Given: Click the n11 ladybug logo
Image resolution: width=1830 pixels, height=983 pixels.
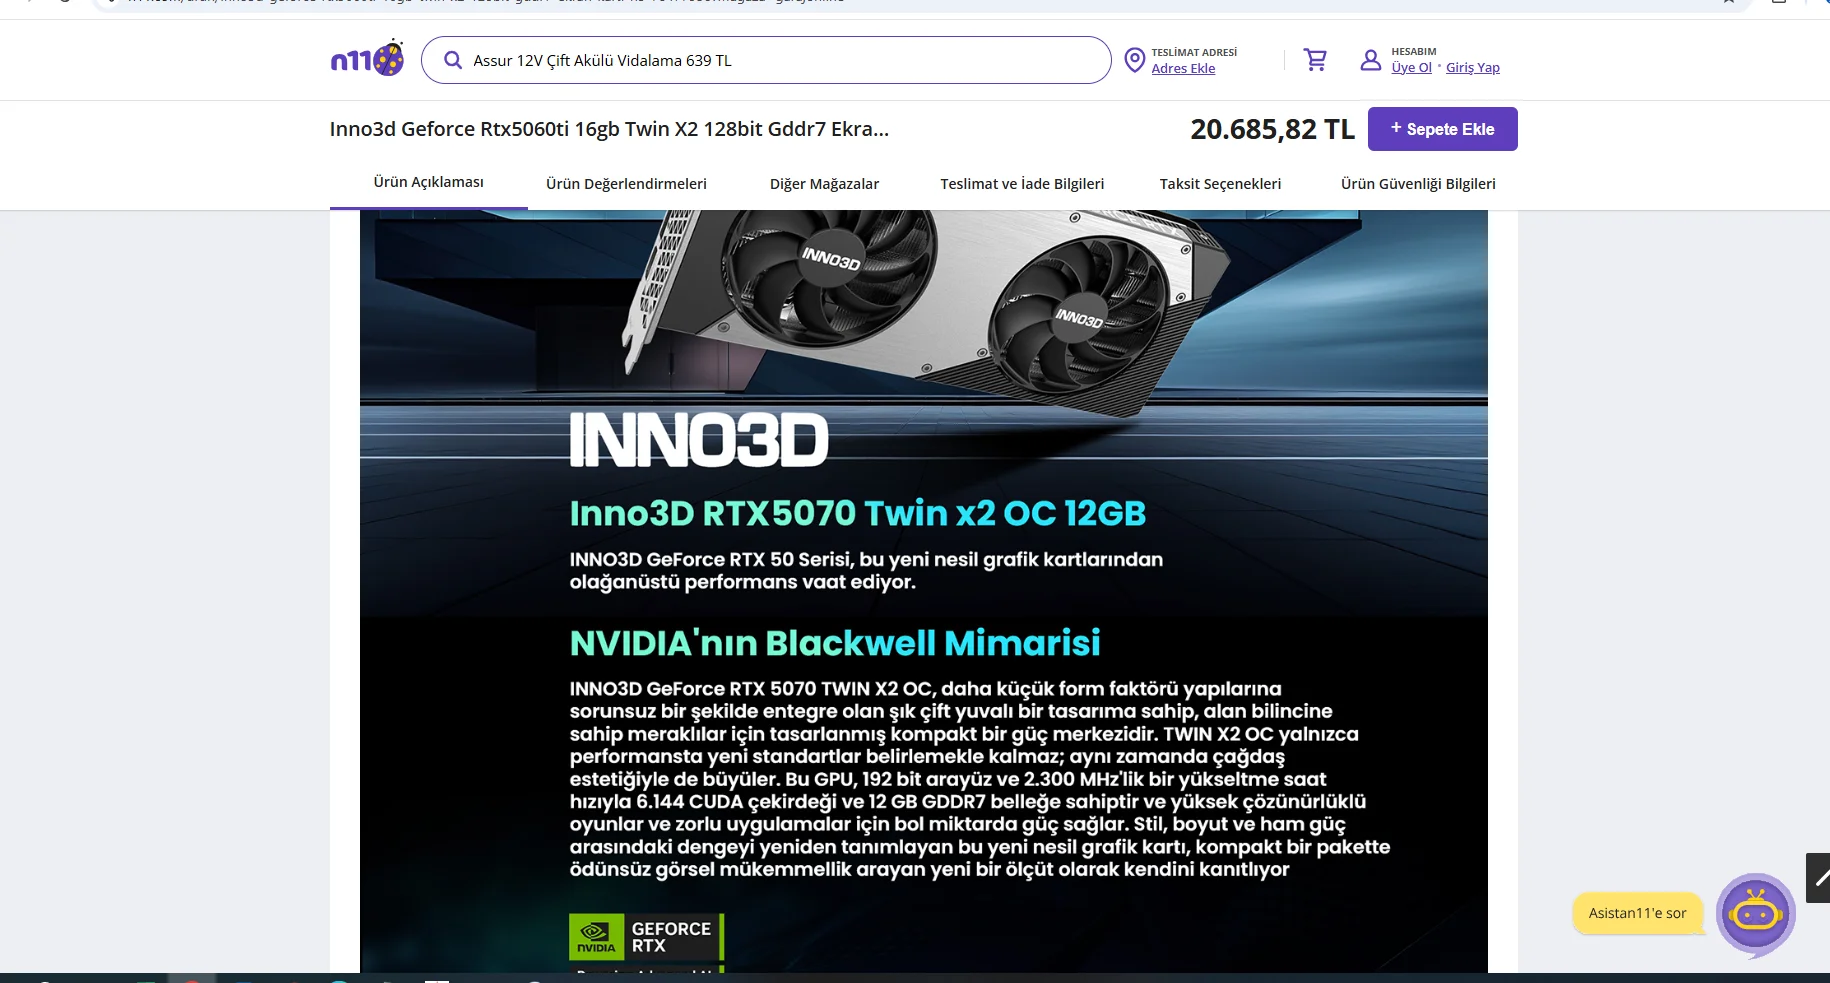Looking at the screenshot, I should (x=367, y=59).
